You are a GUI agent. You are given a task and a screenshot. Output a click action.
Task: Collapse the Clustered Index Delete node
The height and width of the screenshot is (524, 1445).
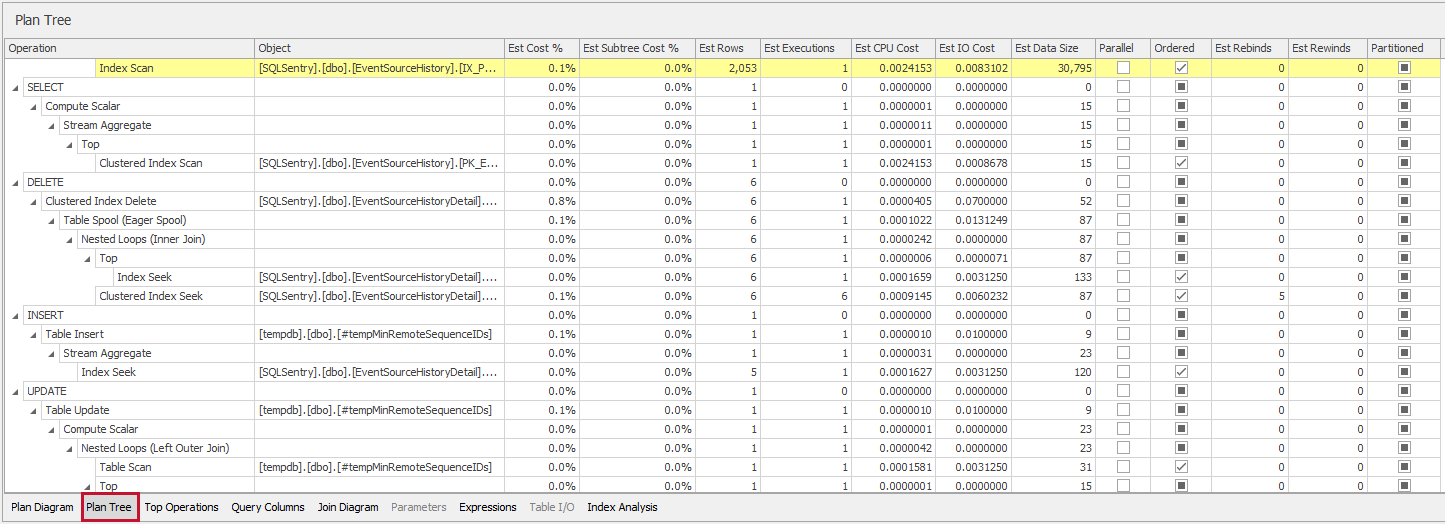33,201
